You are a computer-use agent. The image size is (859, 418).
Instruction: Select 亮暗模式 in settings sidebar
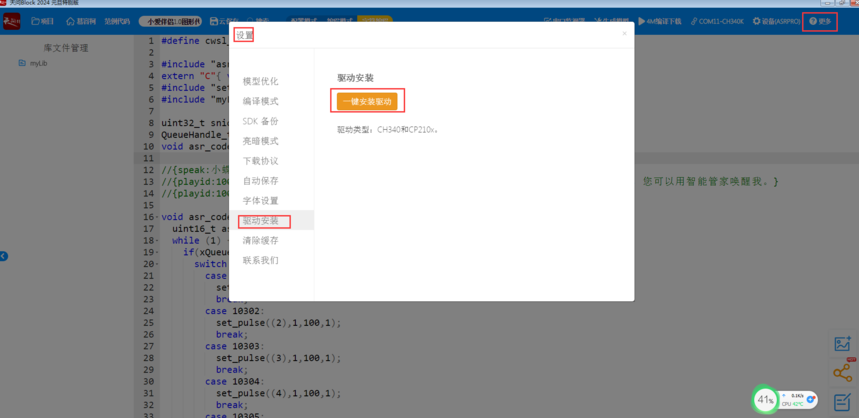click(261, 141)
